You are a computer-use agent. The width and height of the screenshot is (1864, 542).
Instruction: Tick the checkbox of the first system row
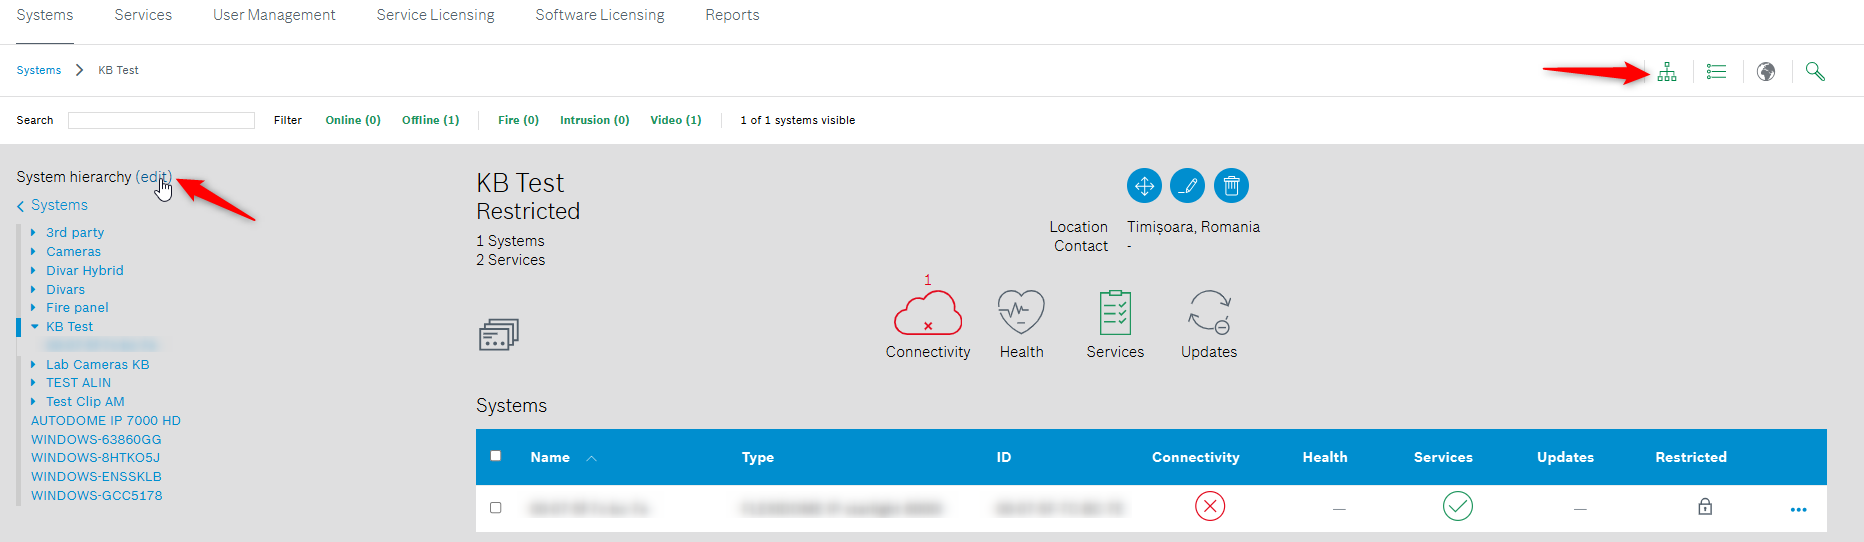click(495, 508)
